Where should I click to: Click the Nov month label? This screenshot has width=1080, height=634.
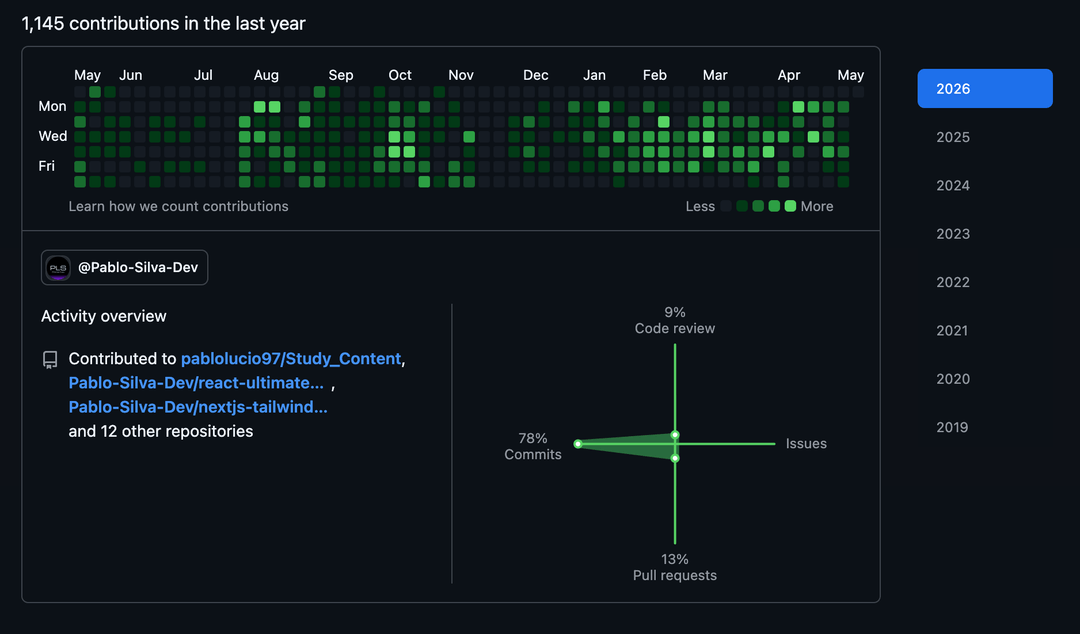[x=461, y=75]
